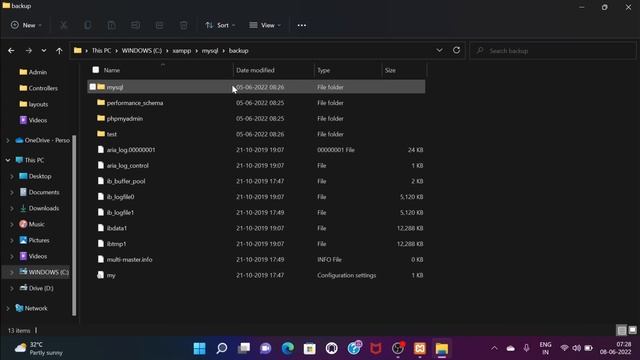
Task: Launch Microsoft Edge from taskbar
Action: tap(288, 348)
